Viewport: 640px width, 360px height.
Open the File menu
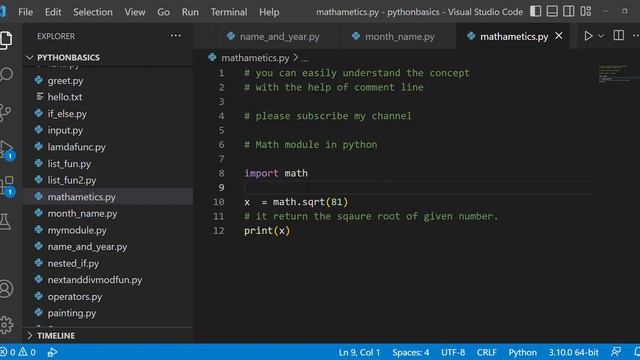pyautogui.click(x=25, y=12)
